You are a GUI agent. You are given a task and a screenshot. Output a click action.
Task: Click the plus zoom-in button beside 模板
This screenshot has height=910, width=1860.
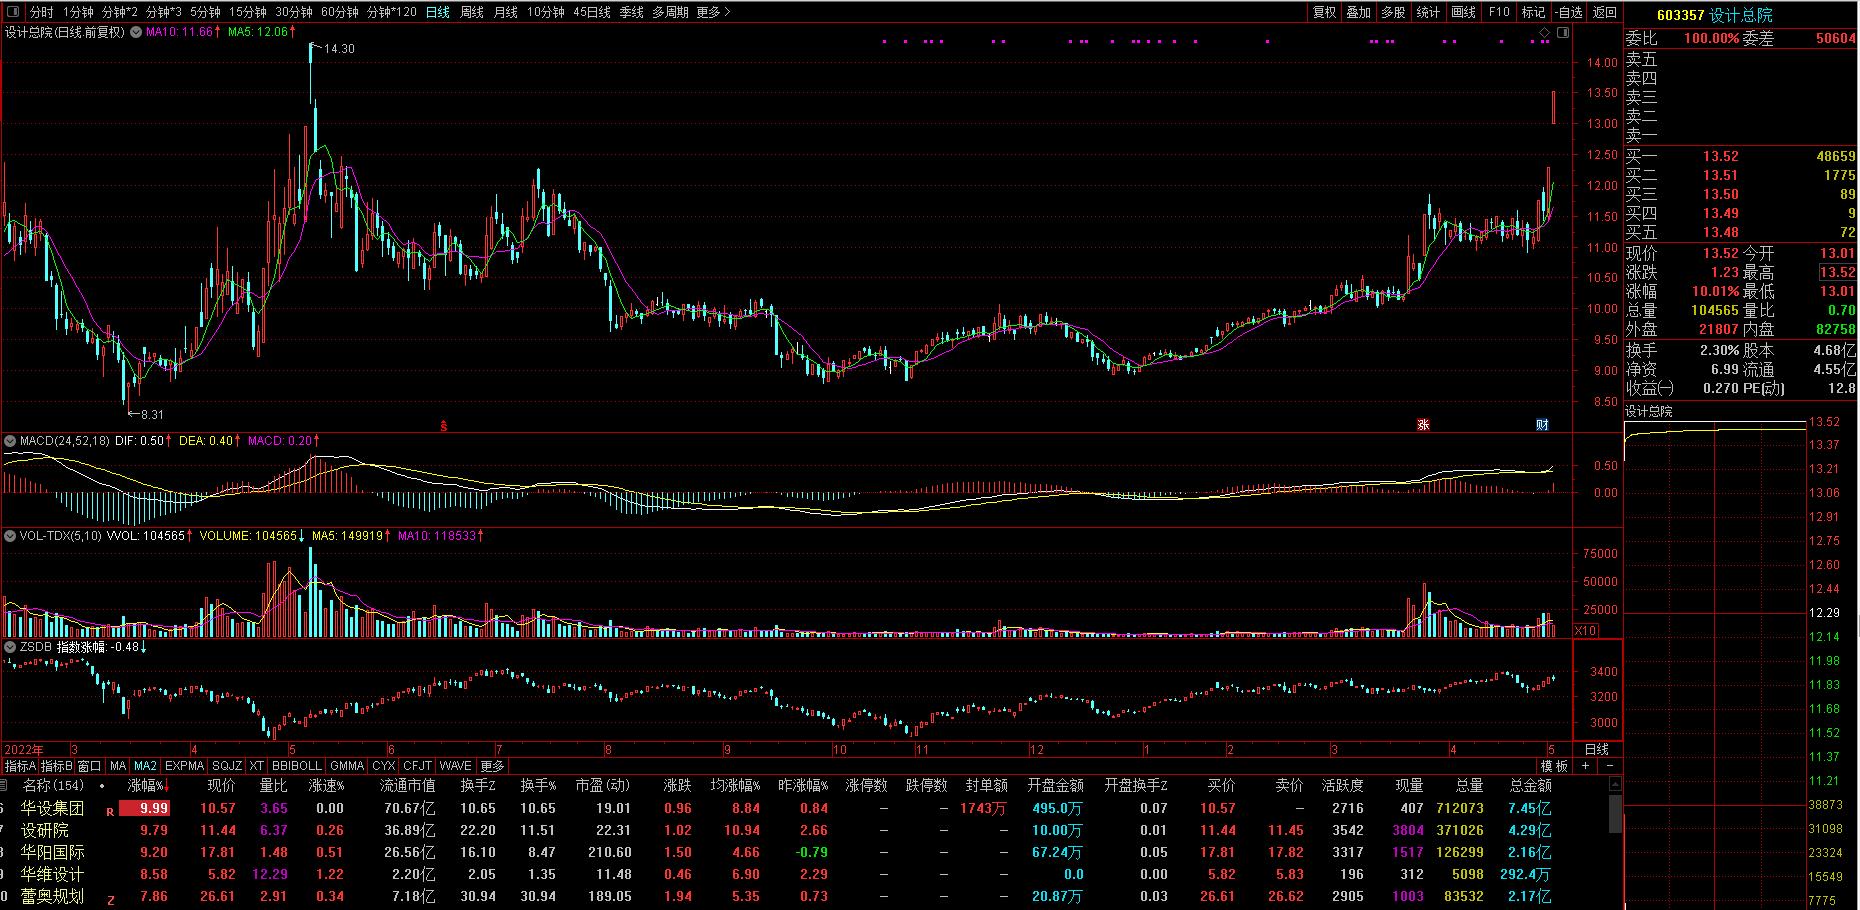pyautogui.click(x=1586, y=766)
